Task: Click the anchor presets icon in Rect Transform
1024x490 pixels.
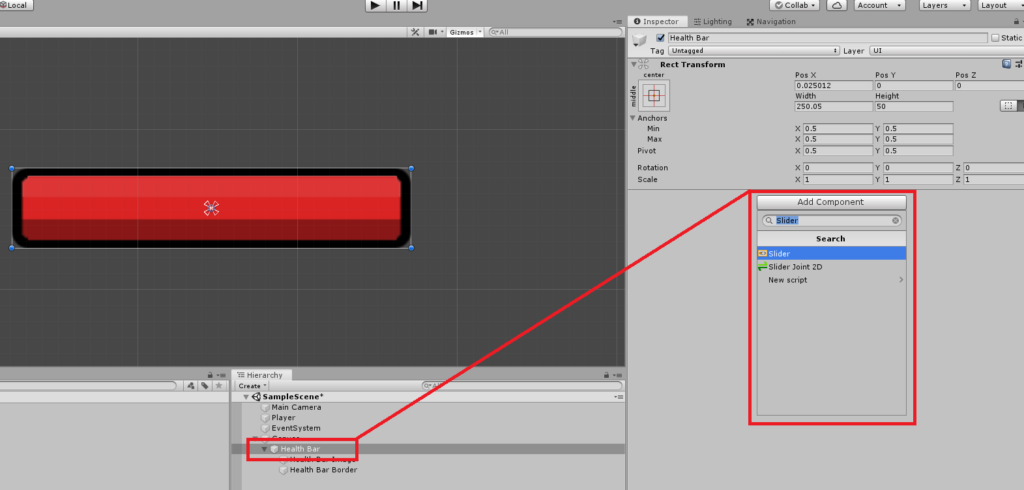Action: (x=654, y=96)
